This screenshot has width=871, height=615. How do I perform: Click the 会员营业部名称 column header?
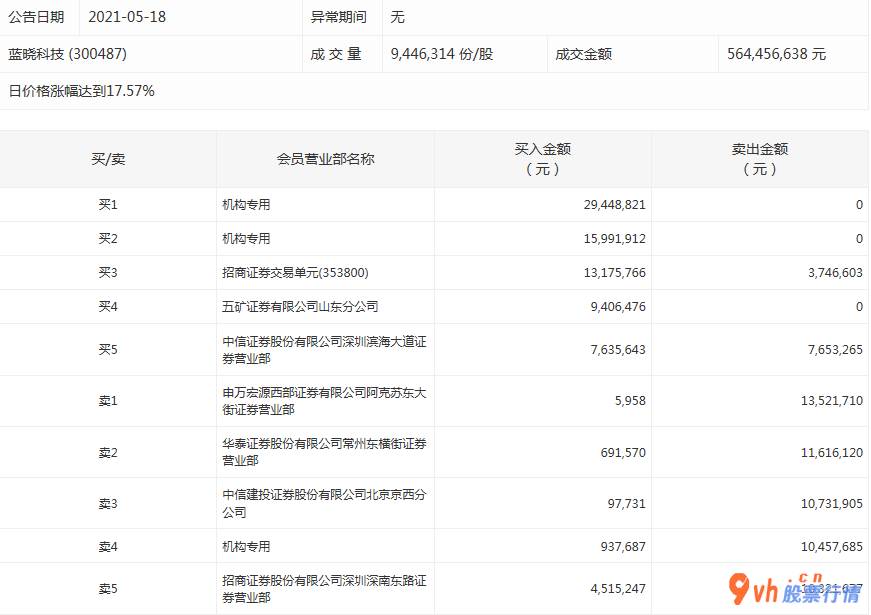click(x=326, y=159)
